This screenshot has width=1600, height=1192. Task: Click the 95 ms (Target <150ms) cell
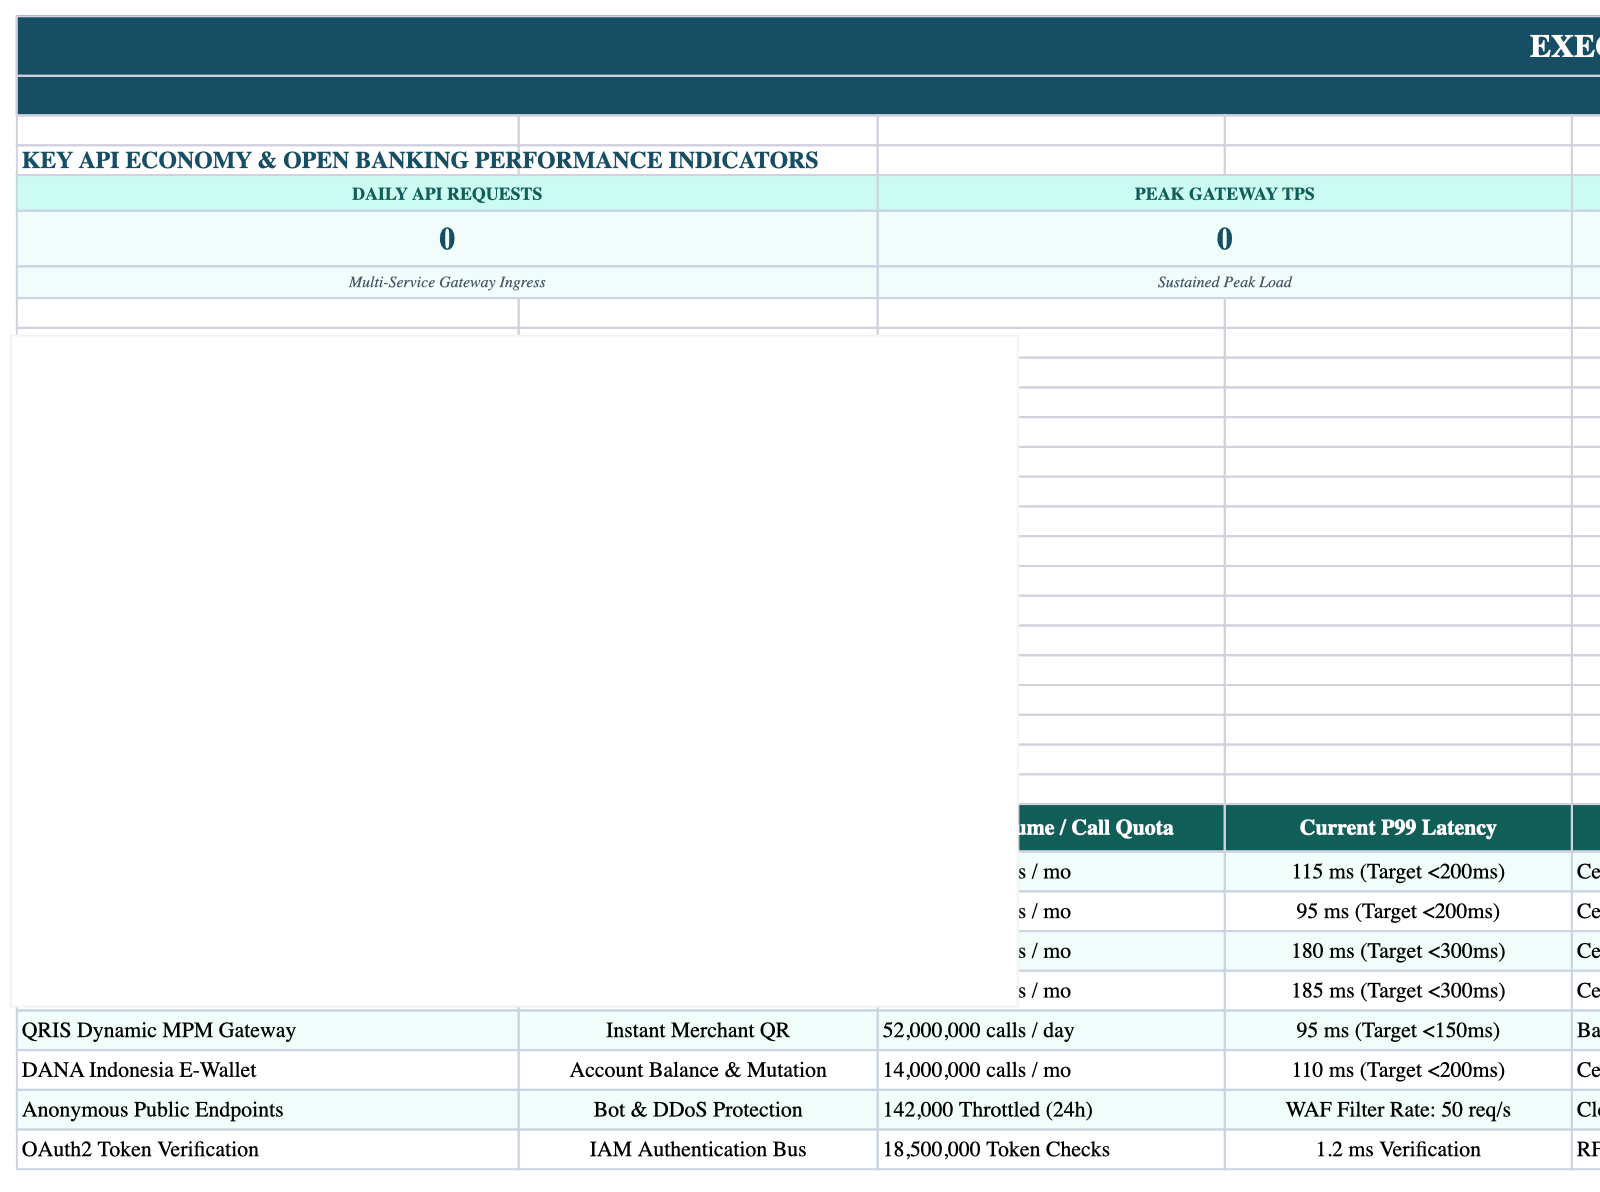(x=1398, y=1030)
